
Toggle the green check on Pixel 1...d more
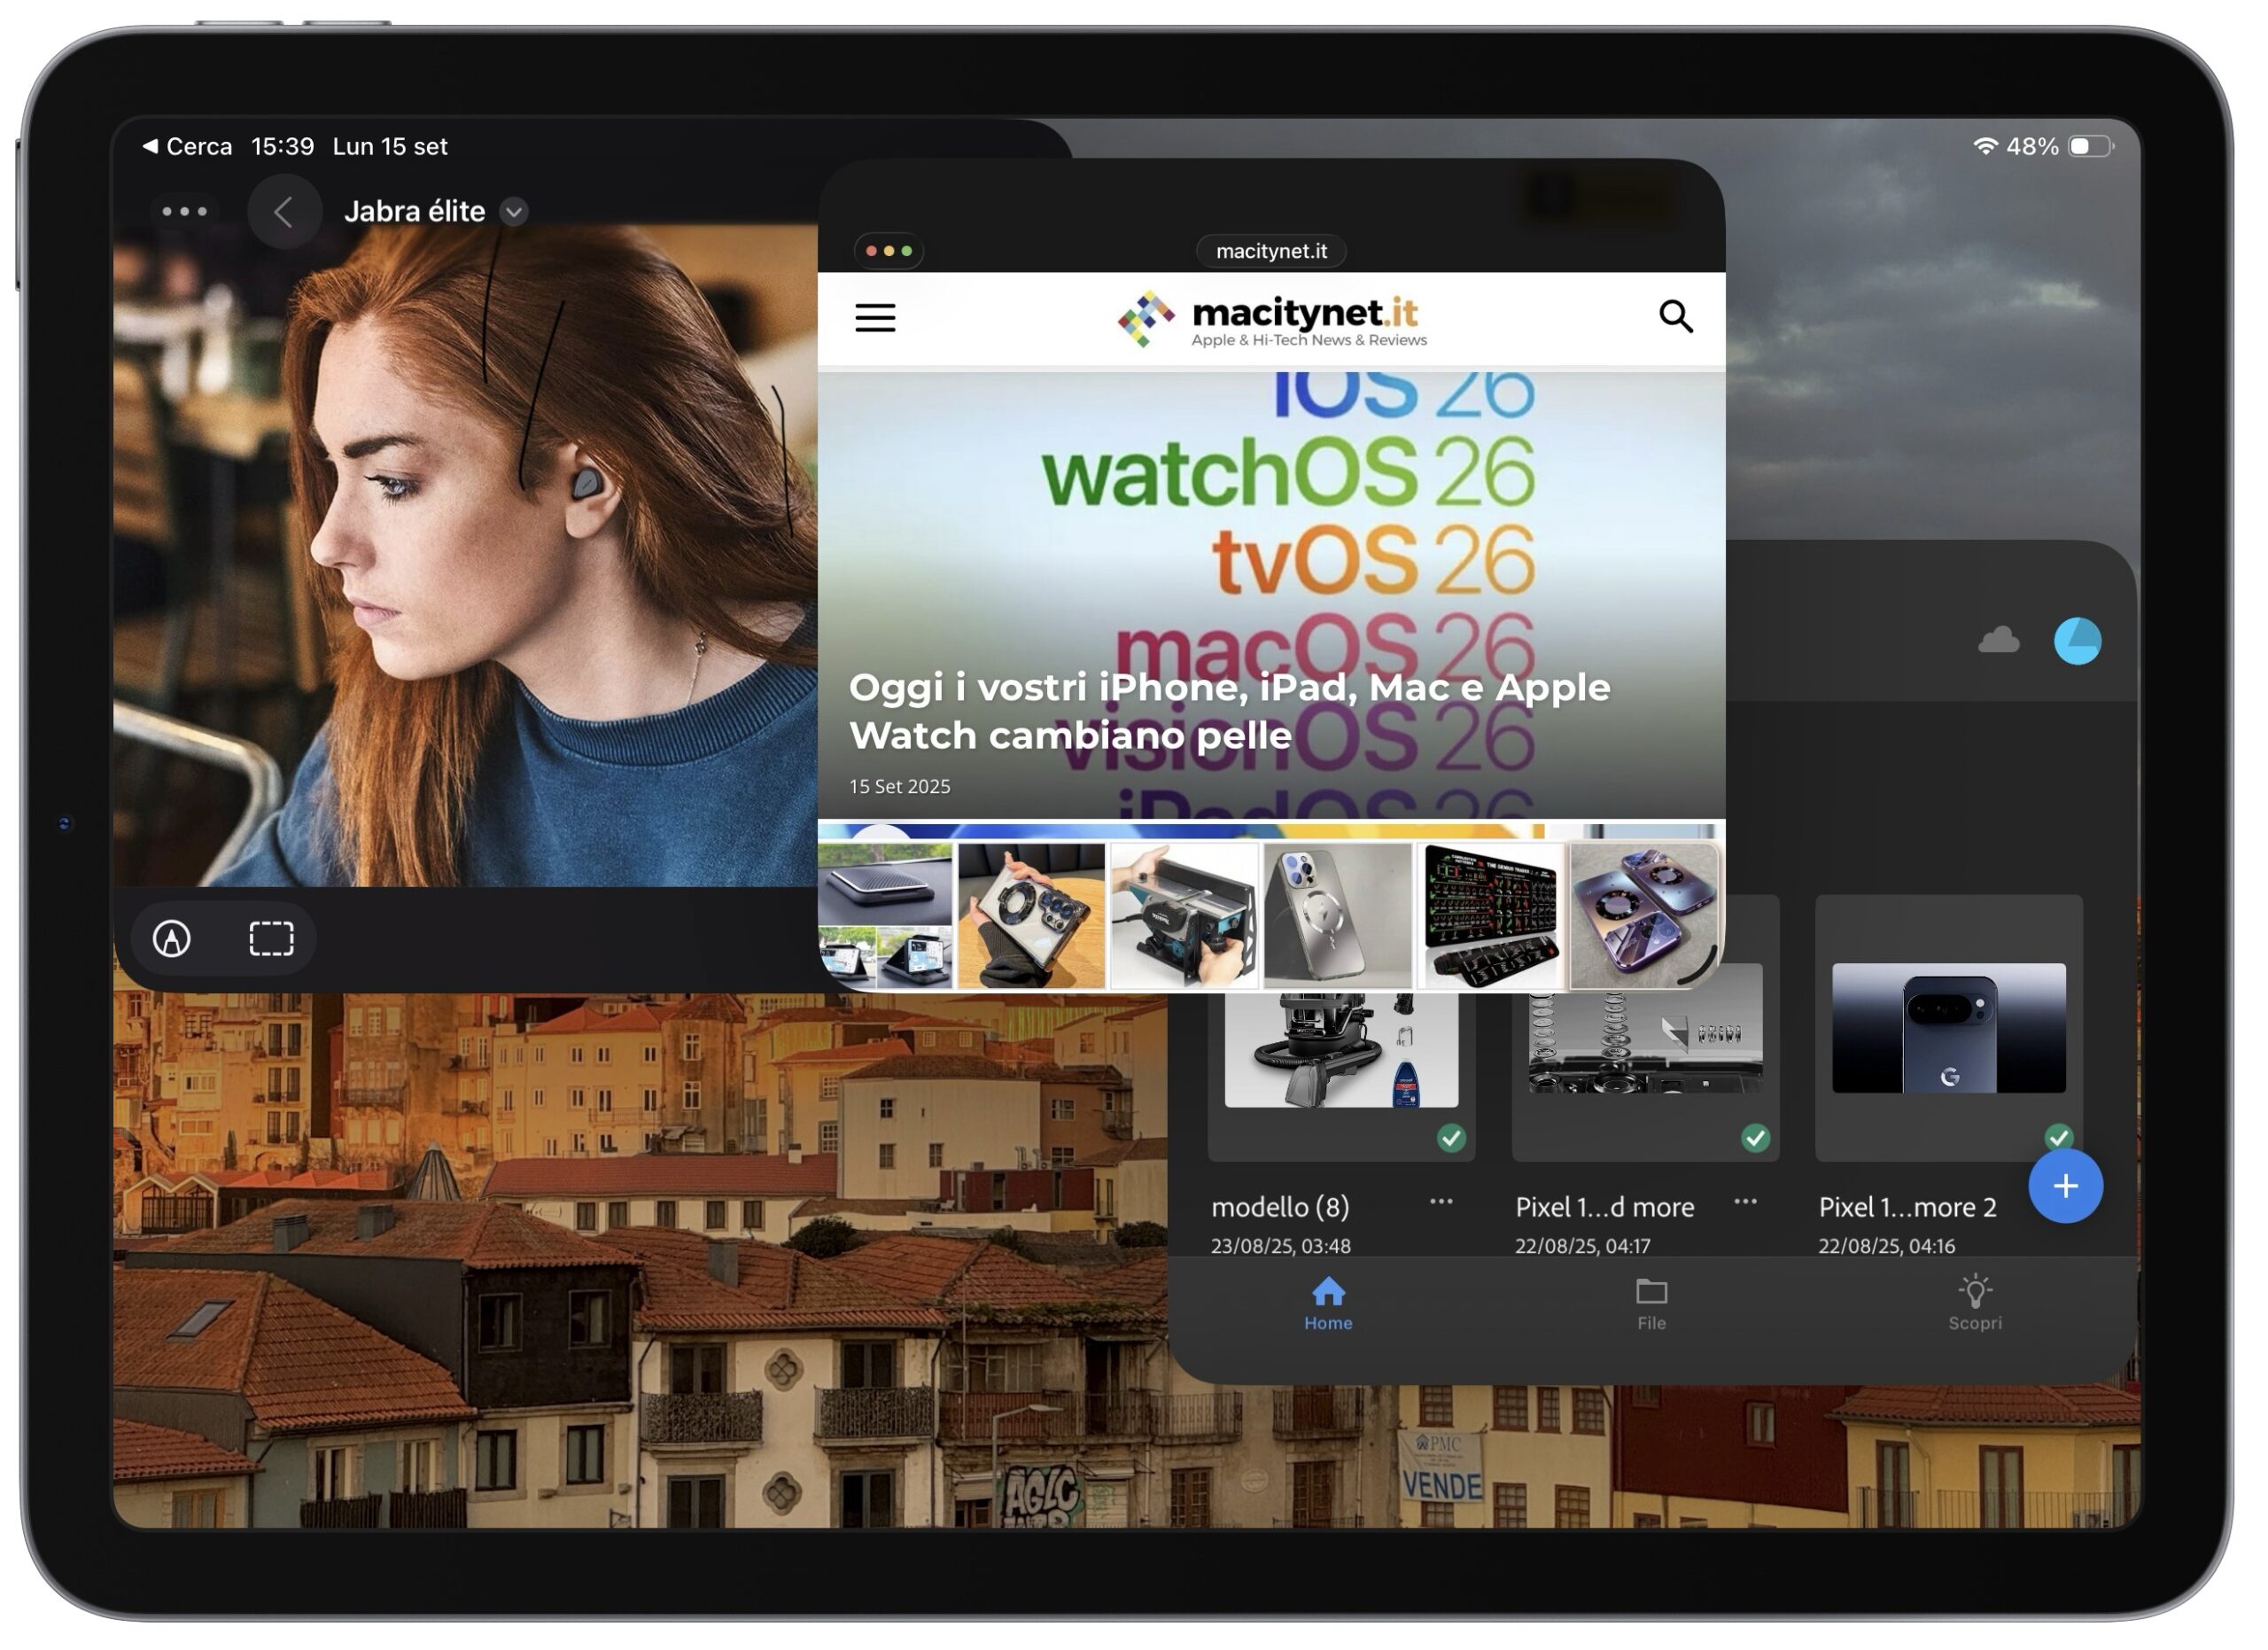(1758, 1140)
